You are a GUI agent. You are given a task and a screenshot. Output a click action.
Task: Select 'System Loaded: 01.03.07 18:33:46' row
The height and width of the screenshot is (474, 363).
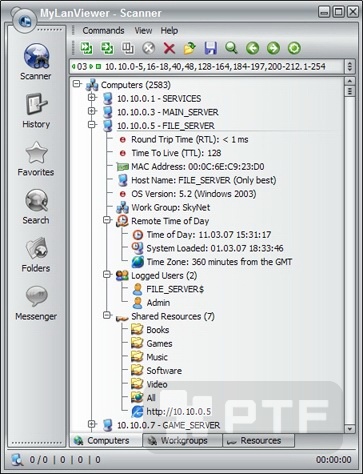point(215,248)
